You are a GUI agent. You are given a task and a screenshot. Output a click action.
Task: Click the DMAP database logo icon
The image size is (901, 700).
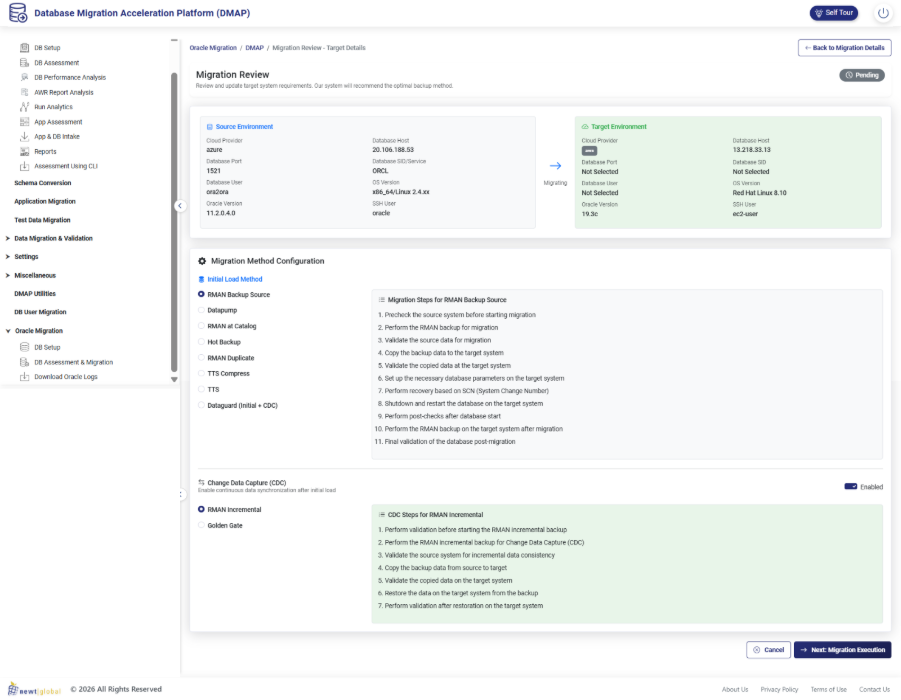point(18,14)
